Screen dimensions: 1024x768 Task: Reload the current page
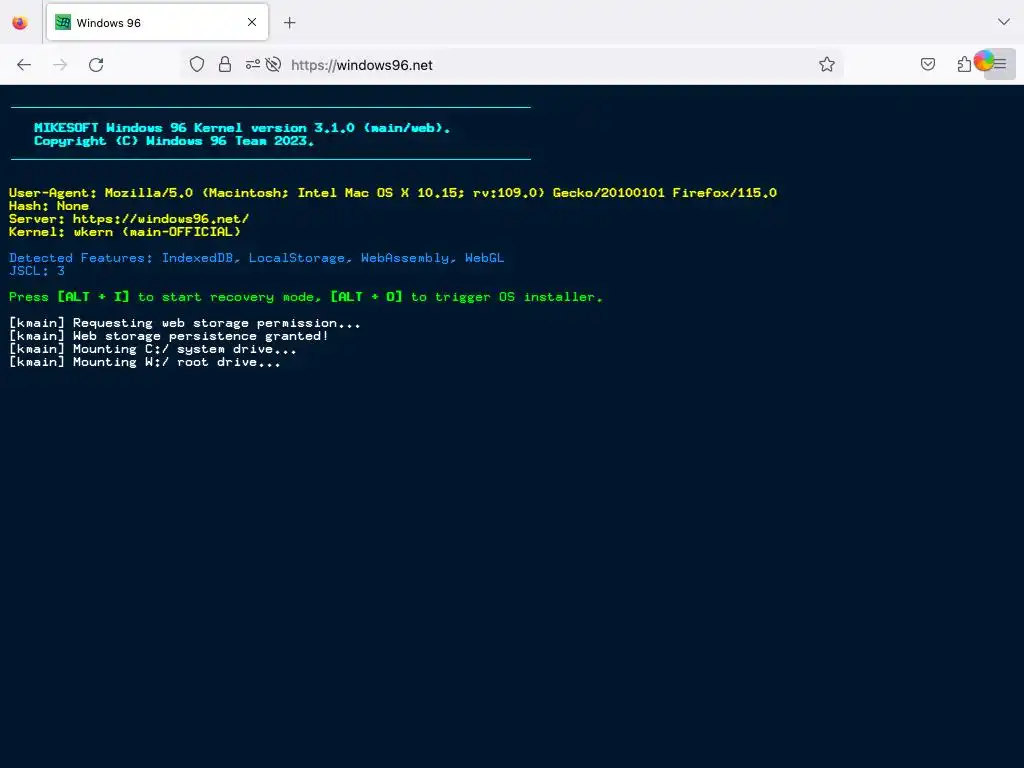(96, 65)
